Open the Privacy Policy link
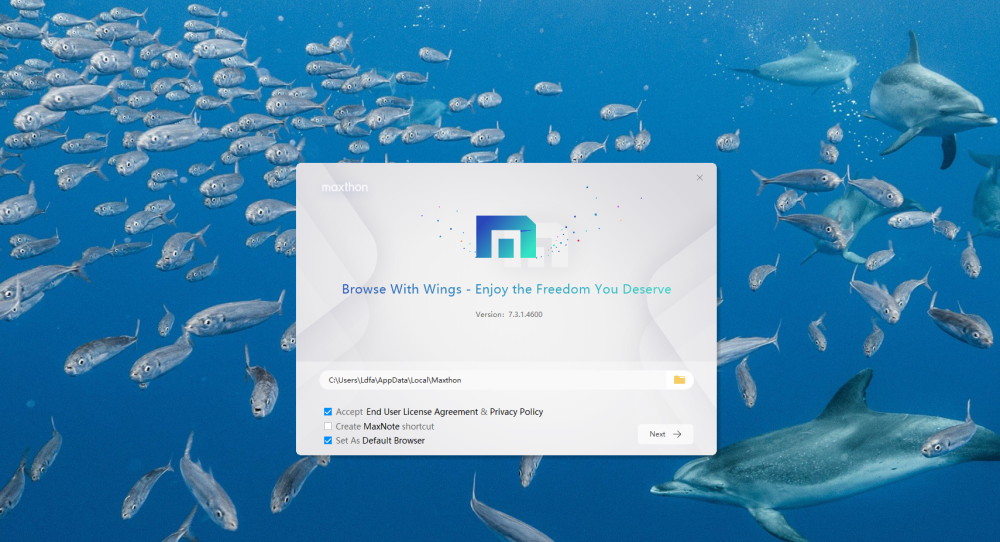Image resolution: width=1000 pixels, height=542 pixels. point(516,412)
